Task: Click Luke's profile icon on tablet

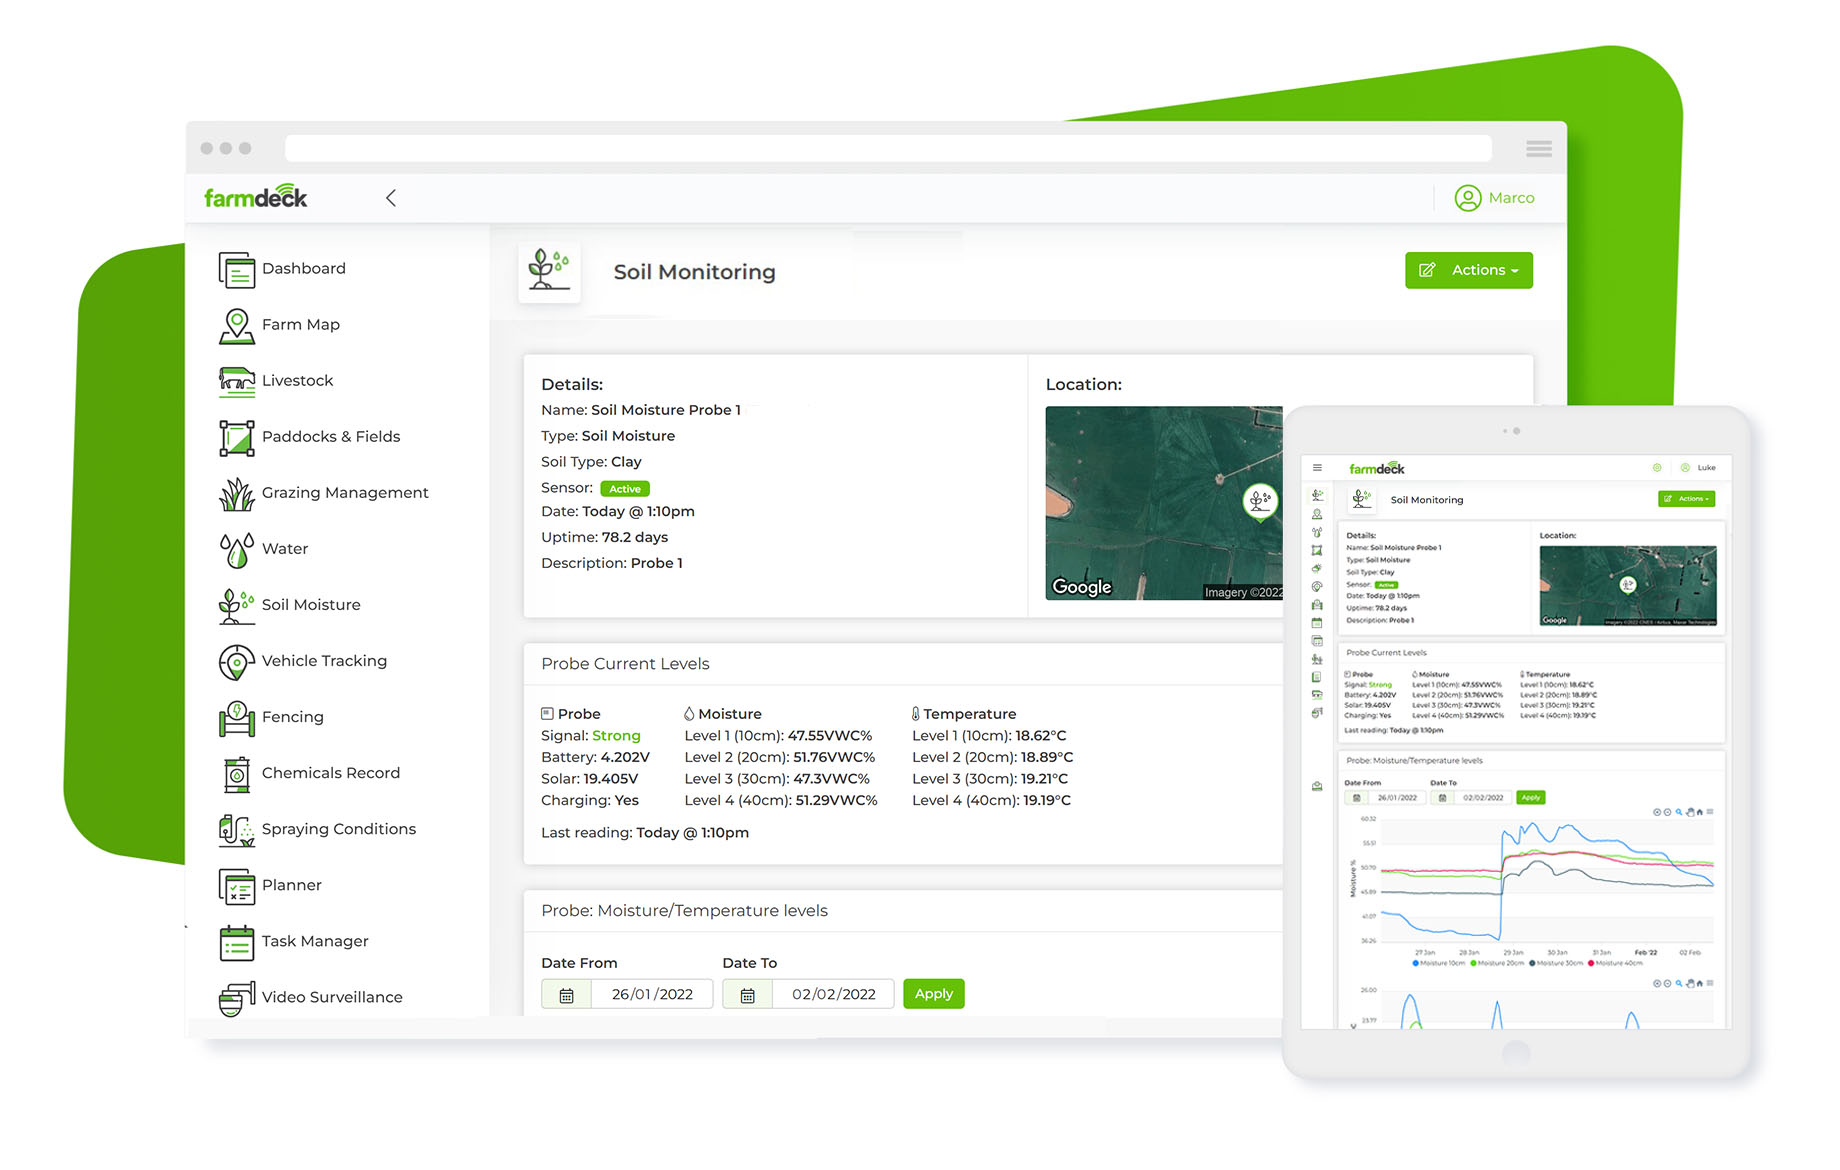Action: (1685, 467)
